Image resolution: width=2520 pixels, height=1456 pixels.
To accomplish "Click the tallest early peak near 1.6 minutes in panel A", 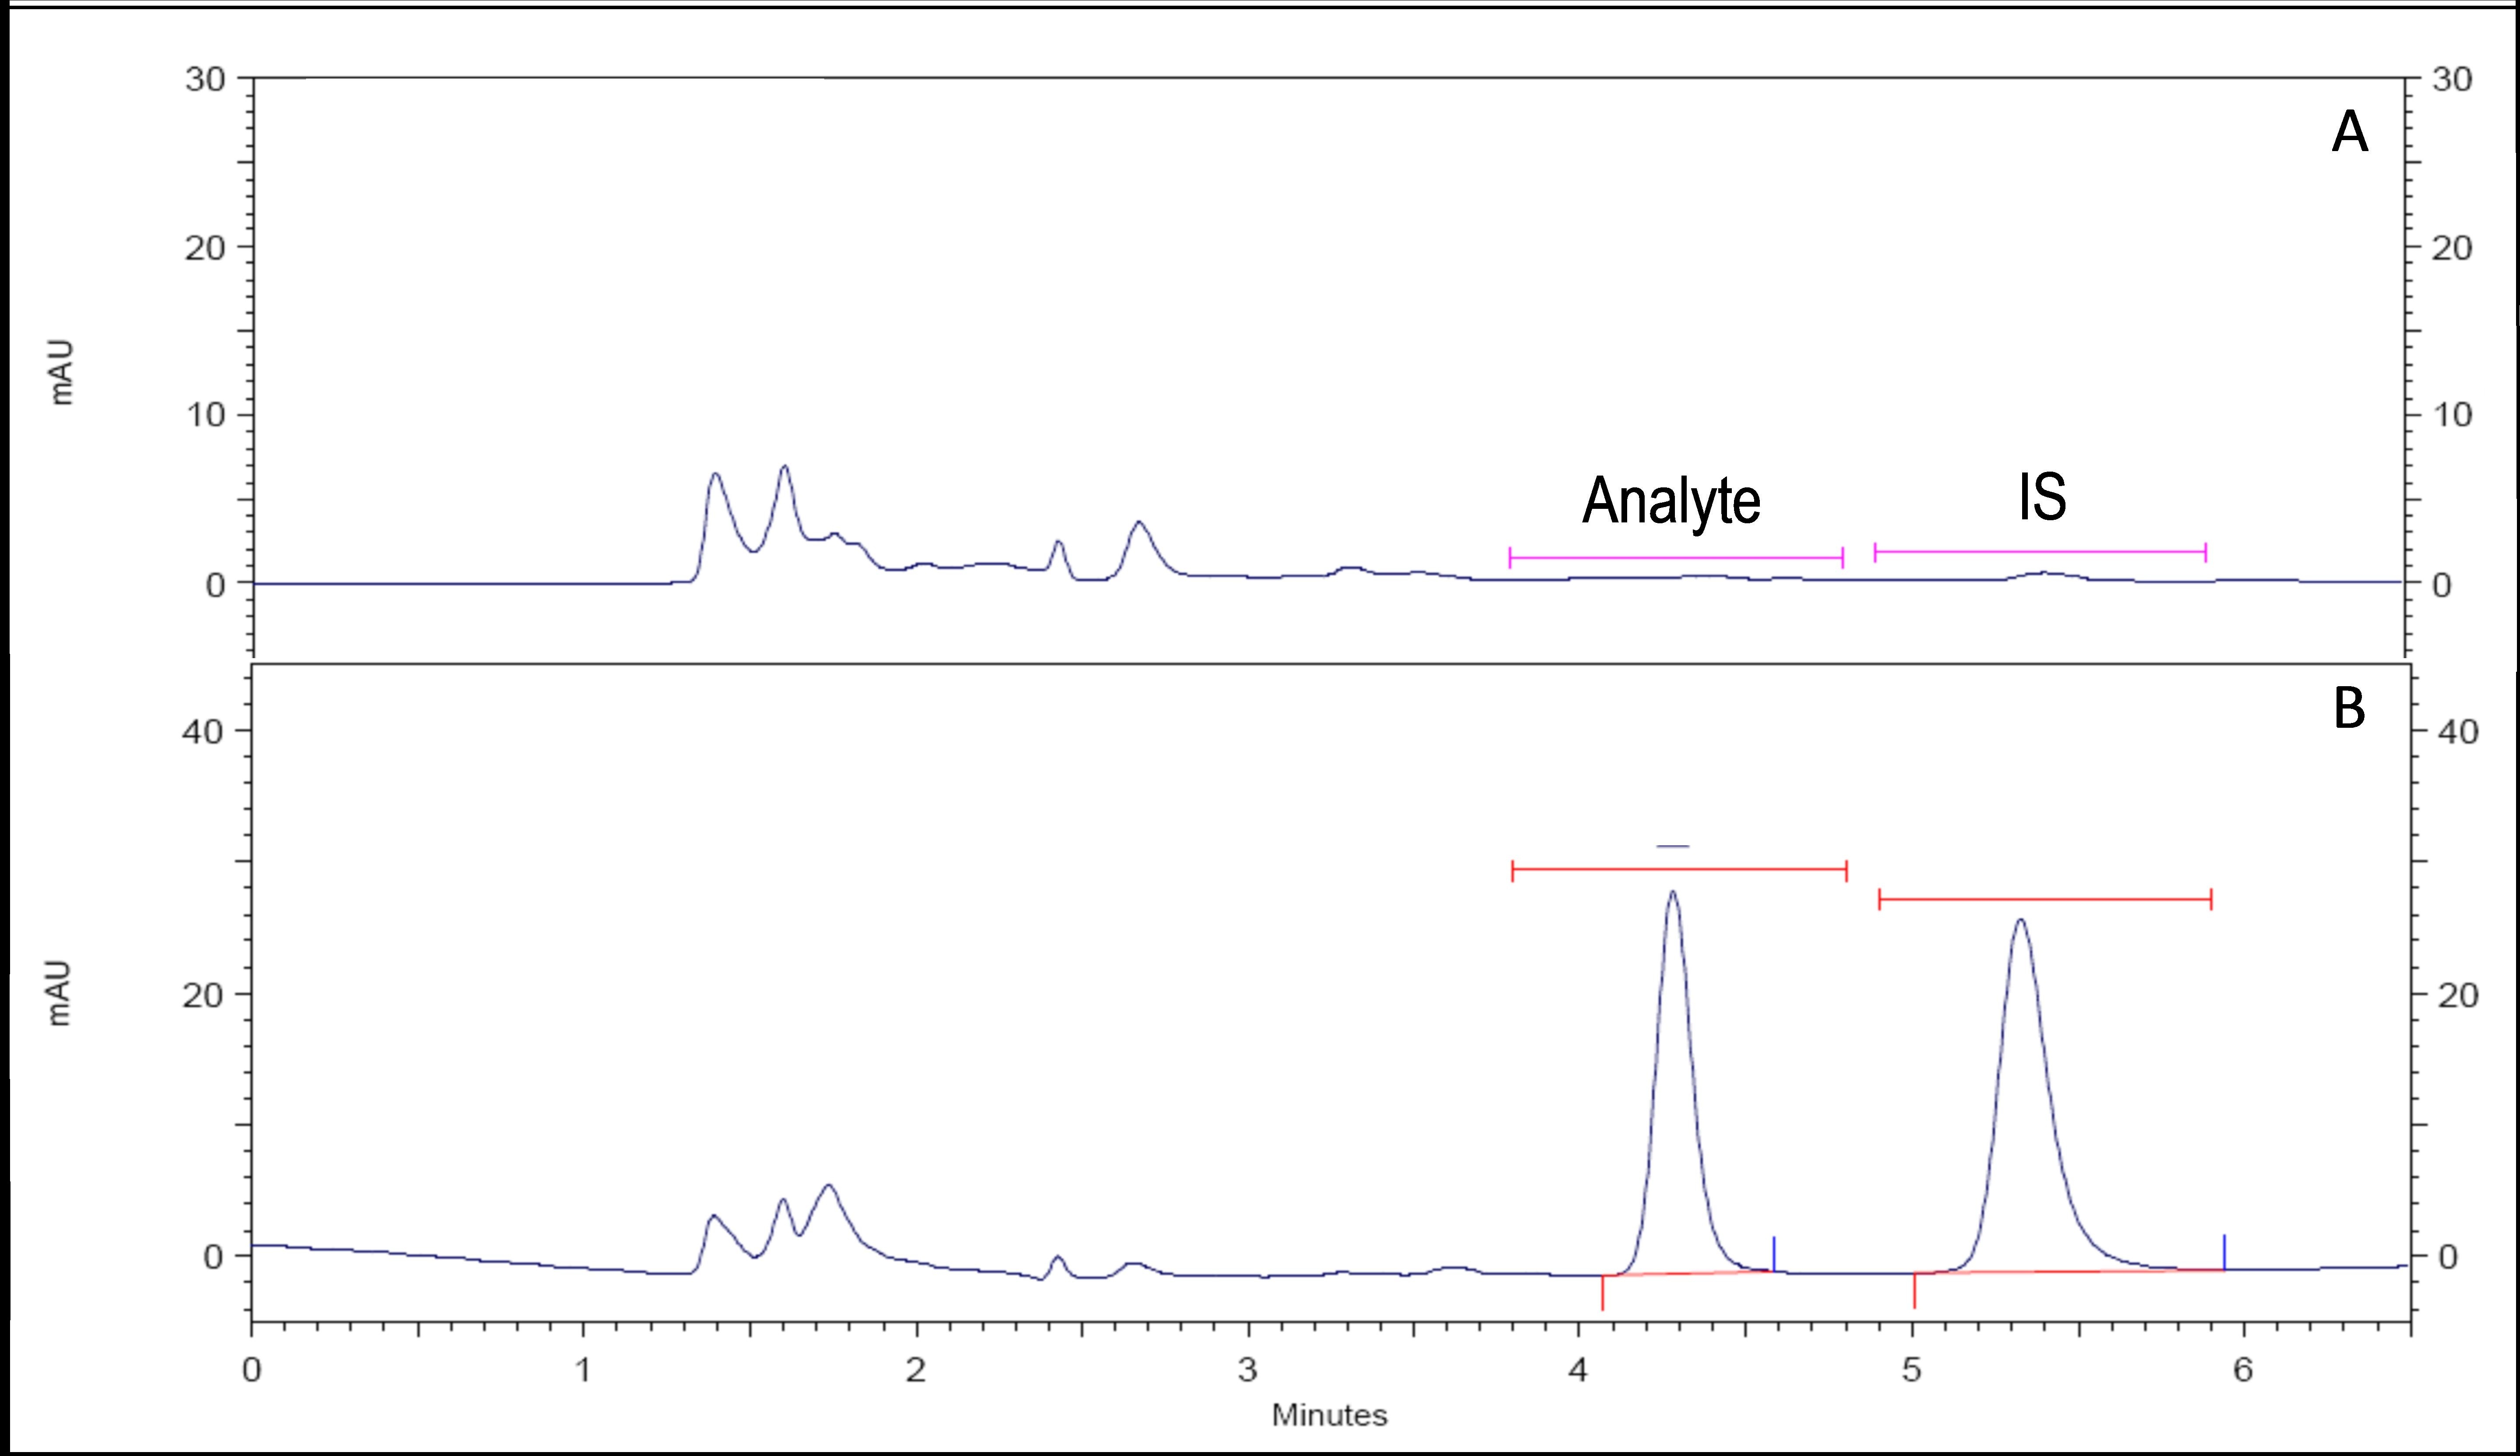I will click(x=785, y=467).
